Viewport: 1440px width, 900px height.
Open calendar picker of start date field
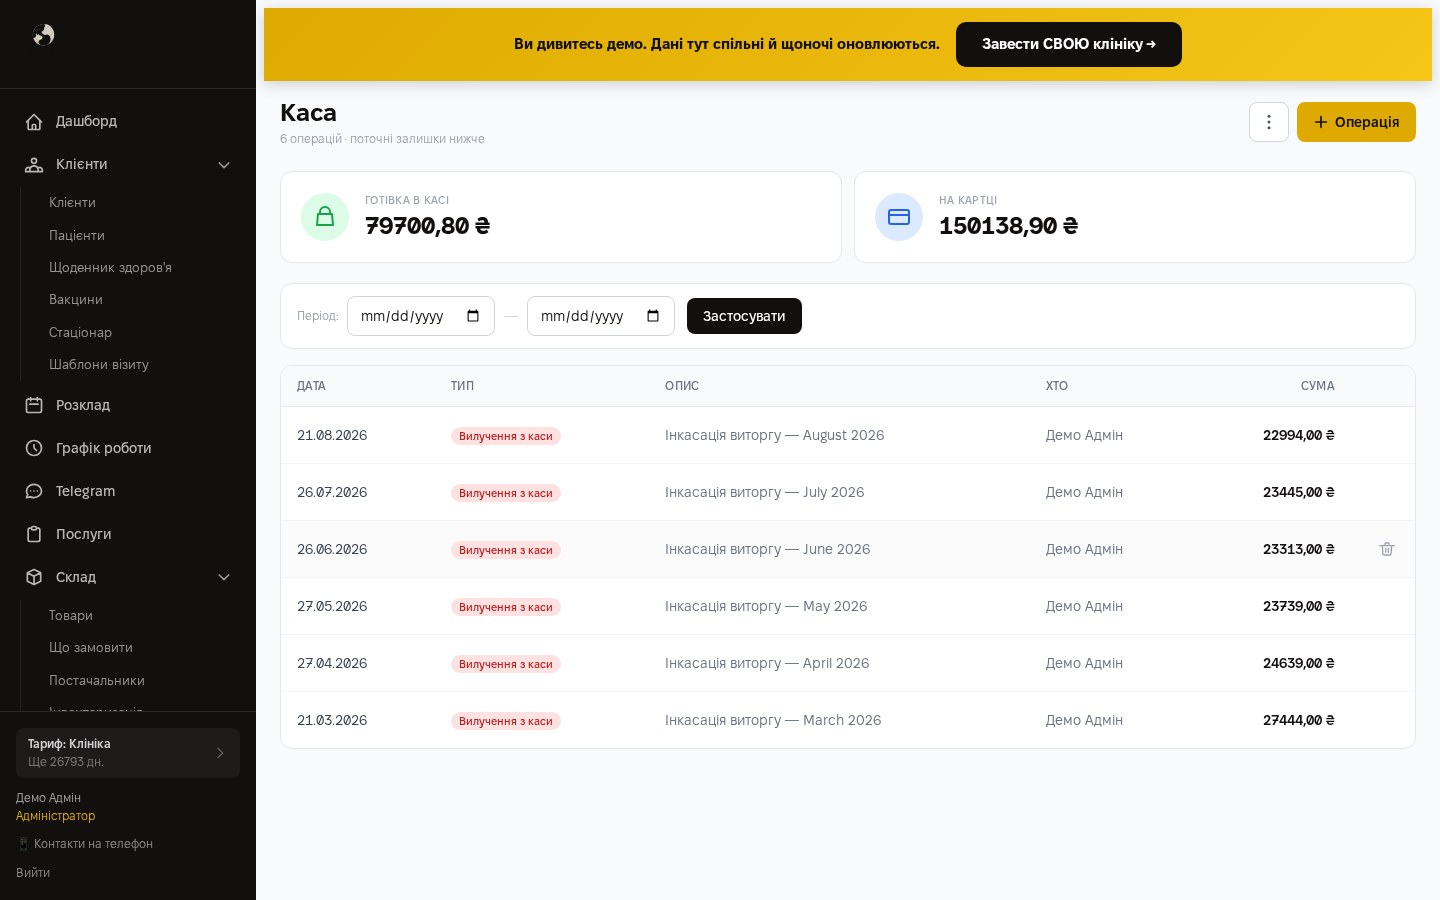tap(473, 316)
